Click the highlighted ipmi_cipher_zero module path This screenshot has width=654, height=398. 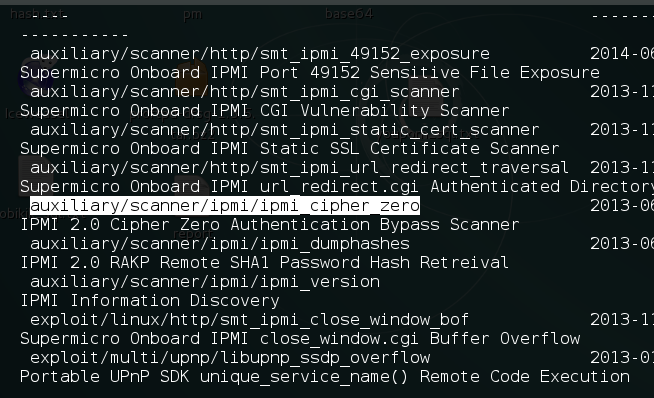tap(225, 206)
